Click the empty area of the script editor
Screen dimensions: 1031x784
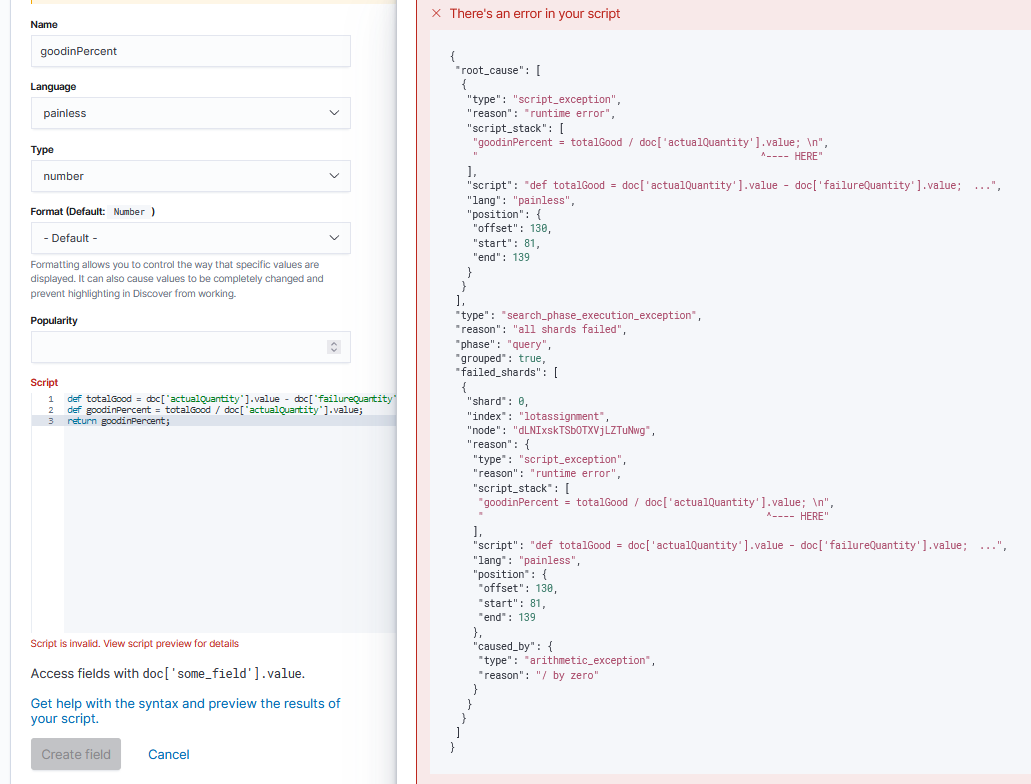pos(229,530)
